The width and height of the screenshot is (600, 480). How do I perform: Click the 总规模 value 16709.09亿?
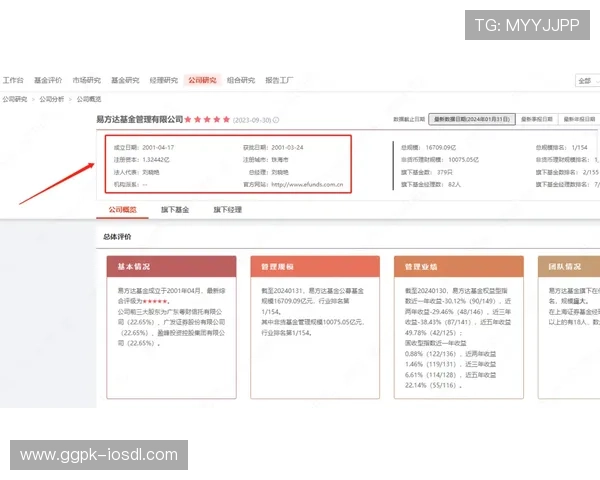pyautogui.click(x=441, y=147)
